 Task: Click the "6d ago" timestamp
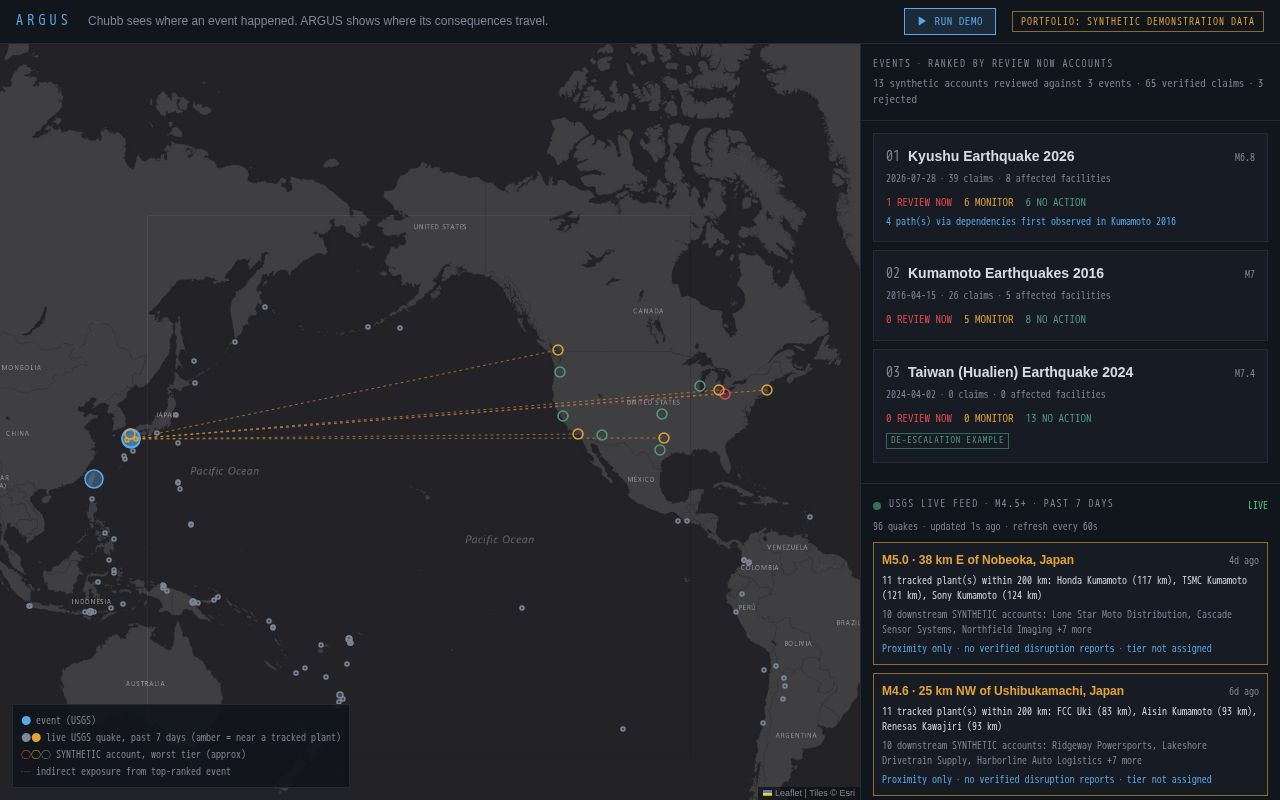coord(1244,692)
